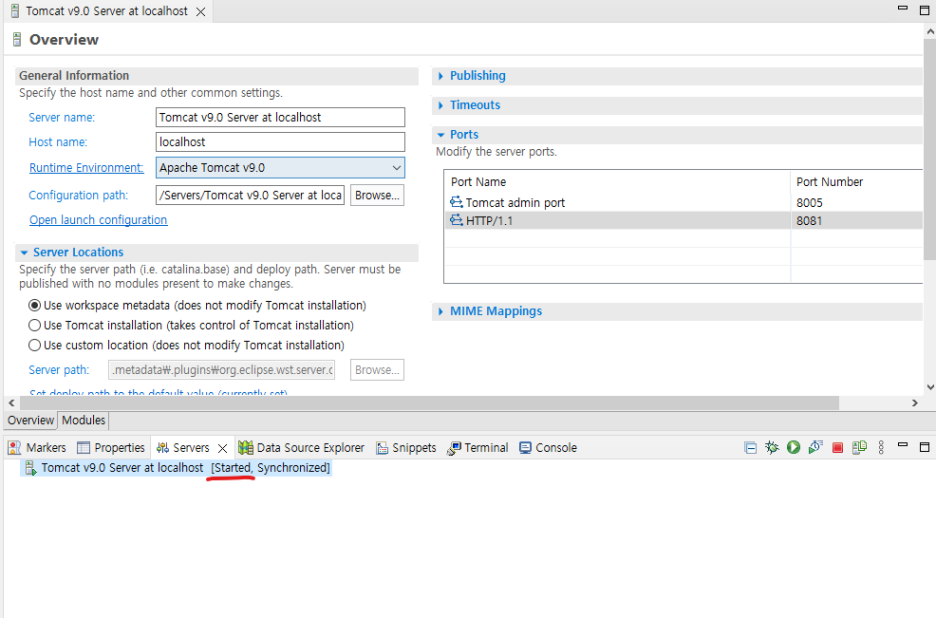Screen dimensions: 936x618
Task: Open the Runtime Environment dropdown
Action: 396,168
